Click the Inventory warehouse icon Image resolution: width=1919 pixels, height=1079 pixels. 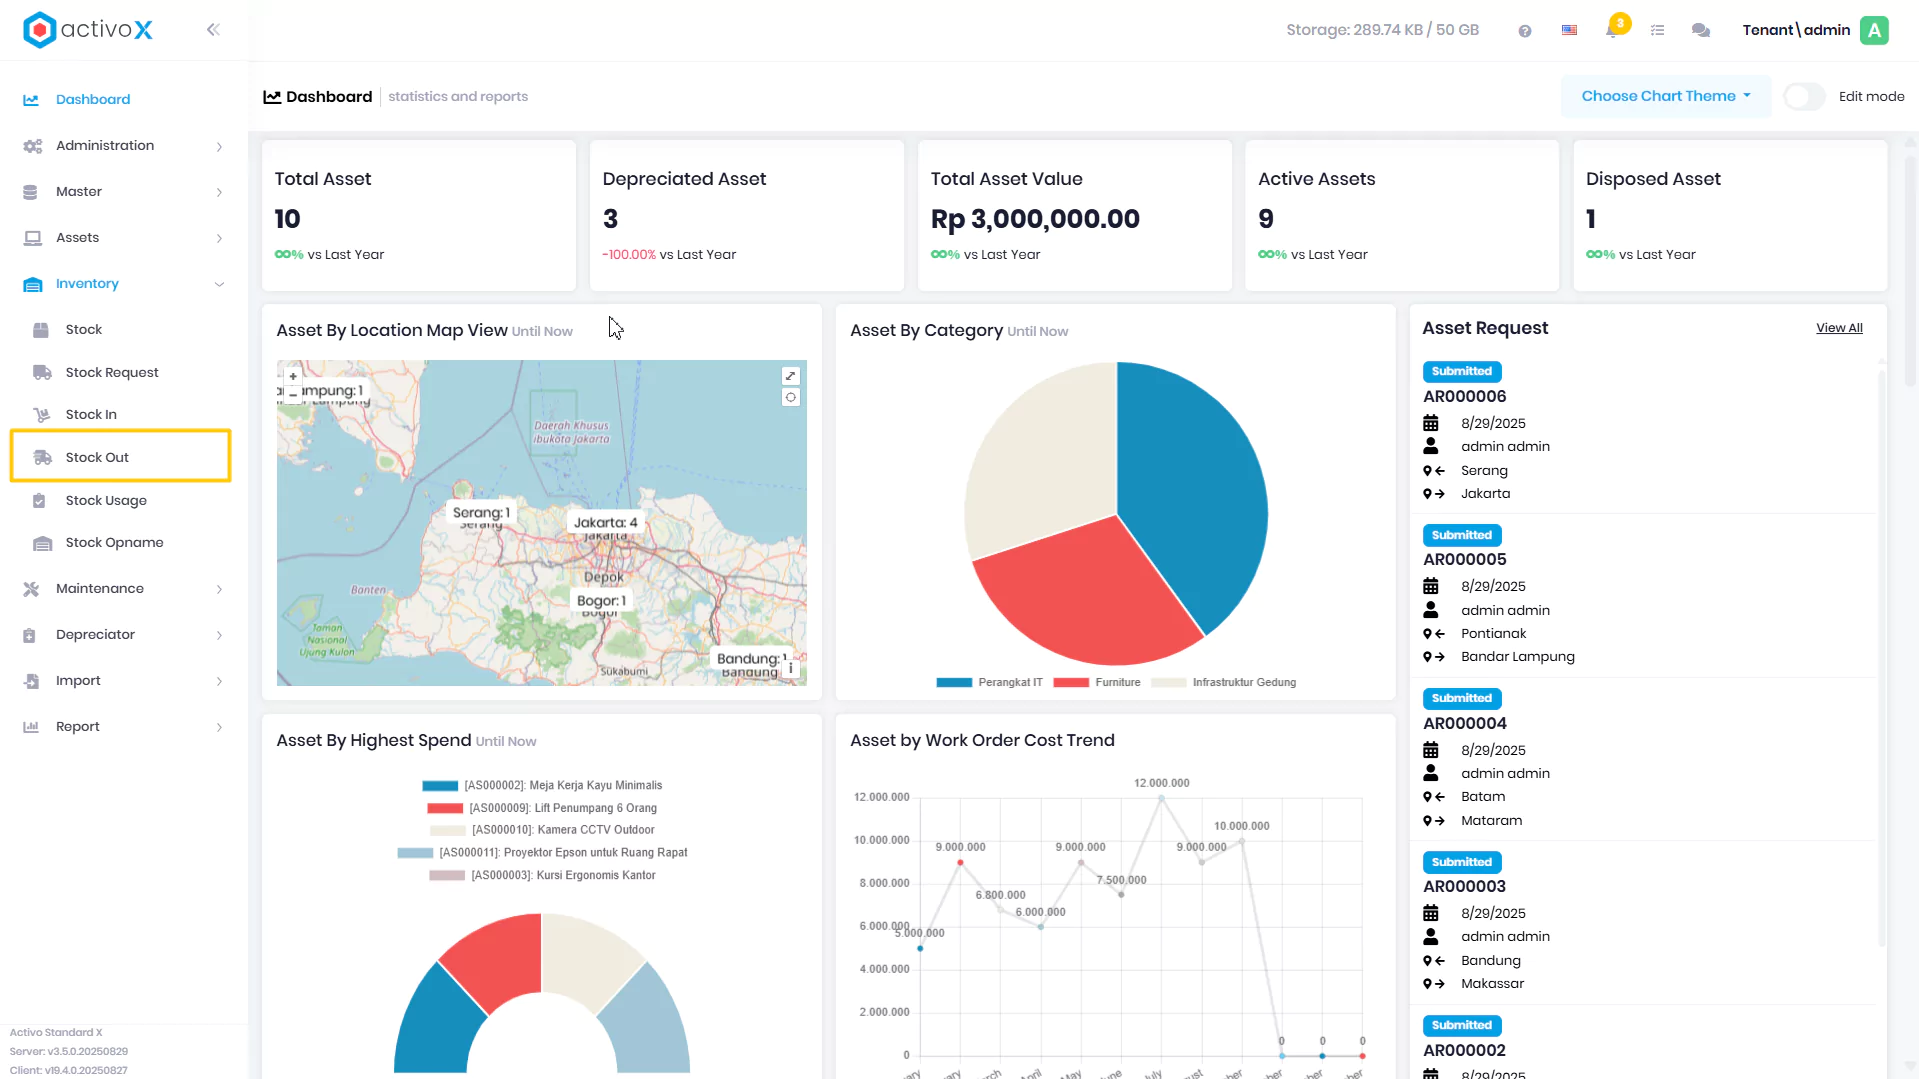pyautogui.click(x=32, y=284)
